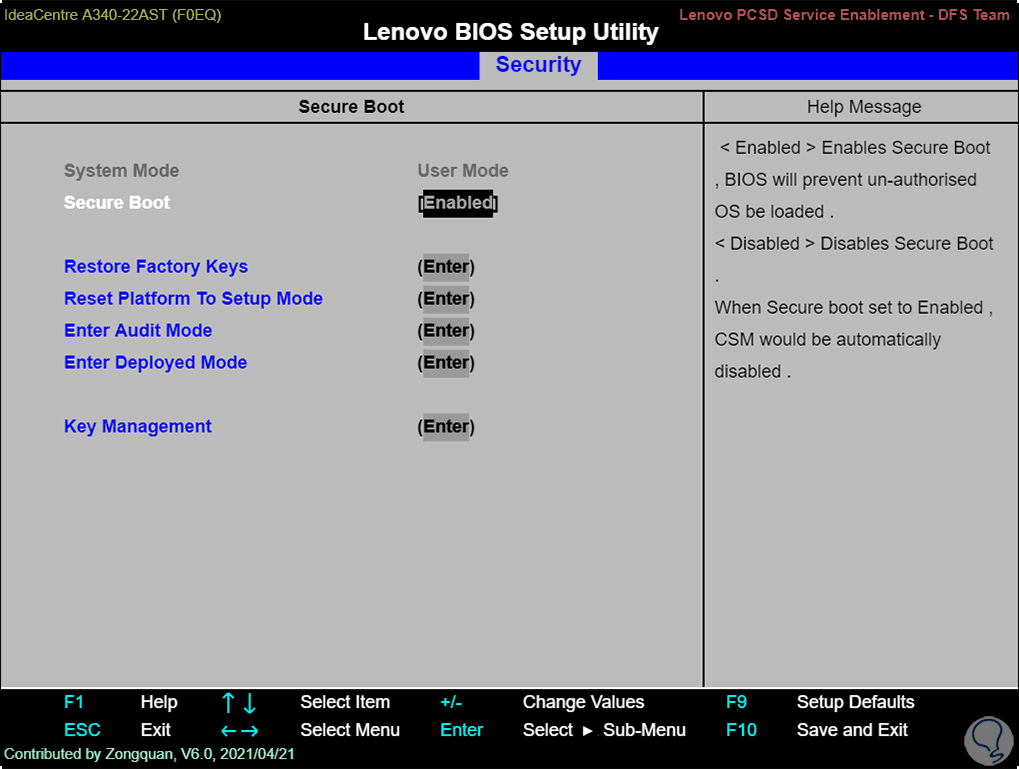Select the Security tab
The height and width of the screenshot is (769, 1019).
point(538,65)
